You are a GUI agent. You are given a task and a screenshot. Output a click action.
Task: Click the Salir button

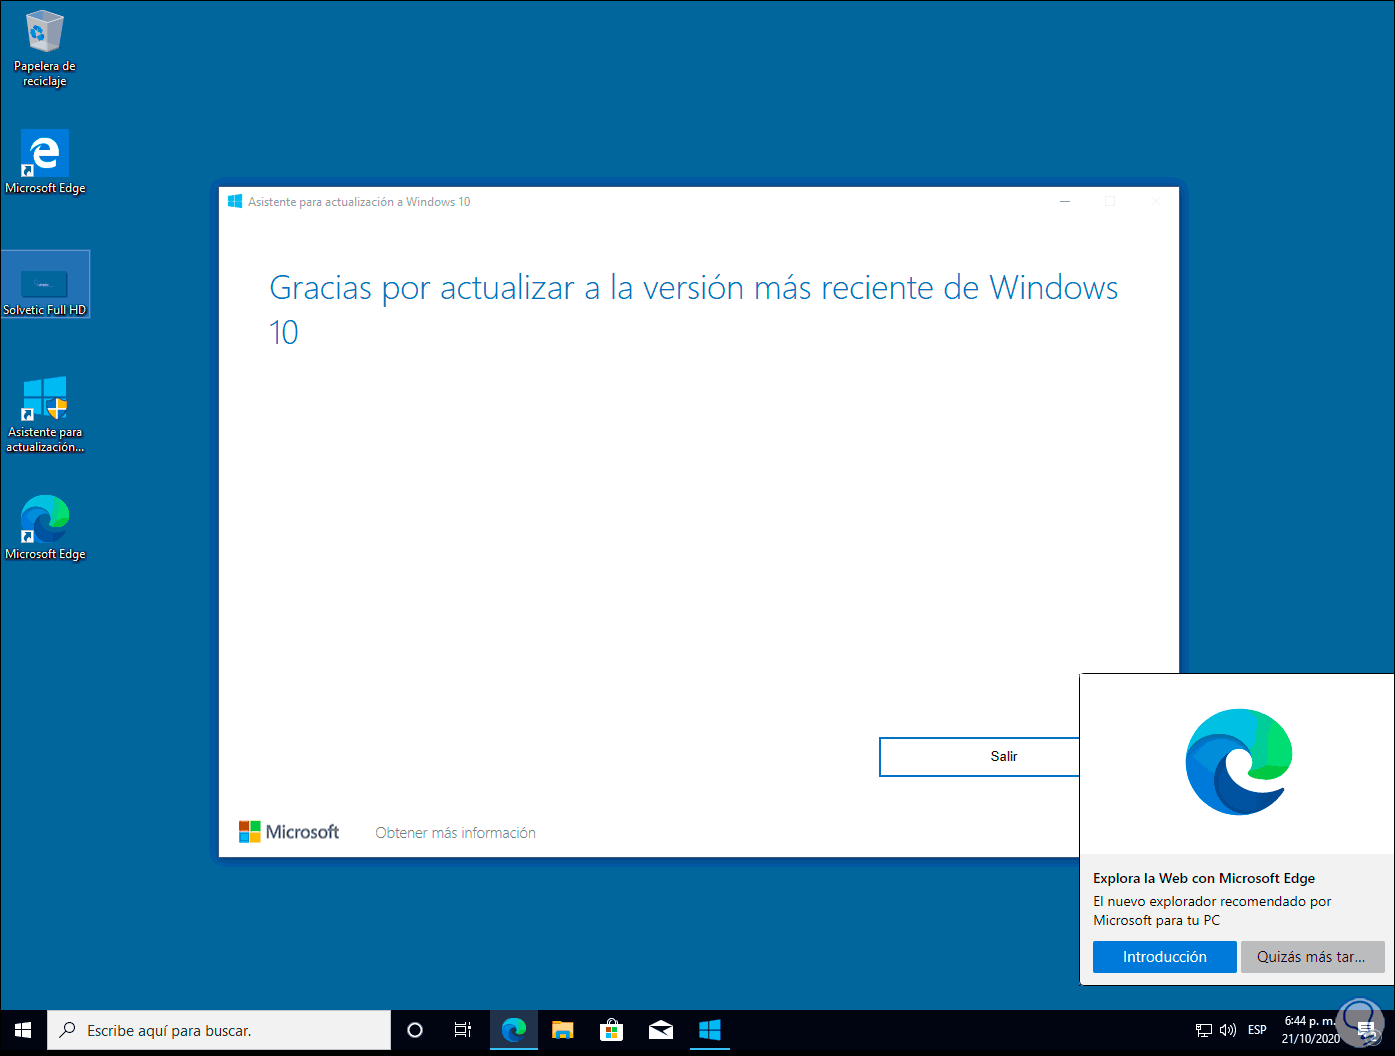(x=980, y=757)
